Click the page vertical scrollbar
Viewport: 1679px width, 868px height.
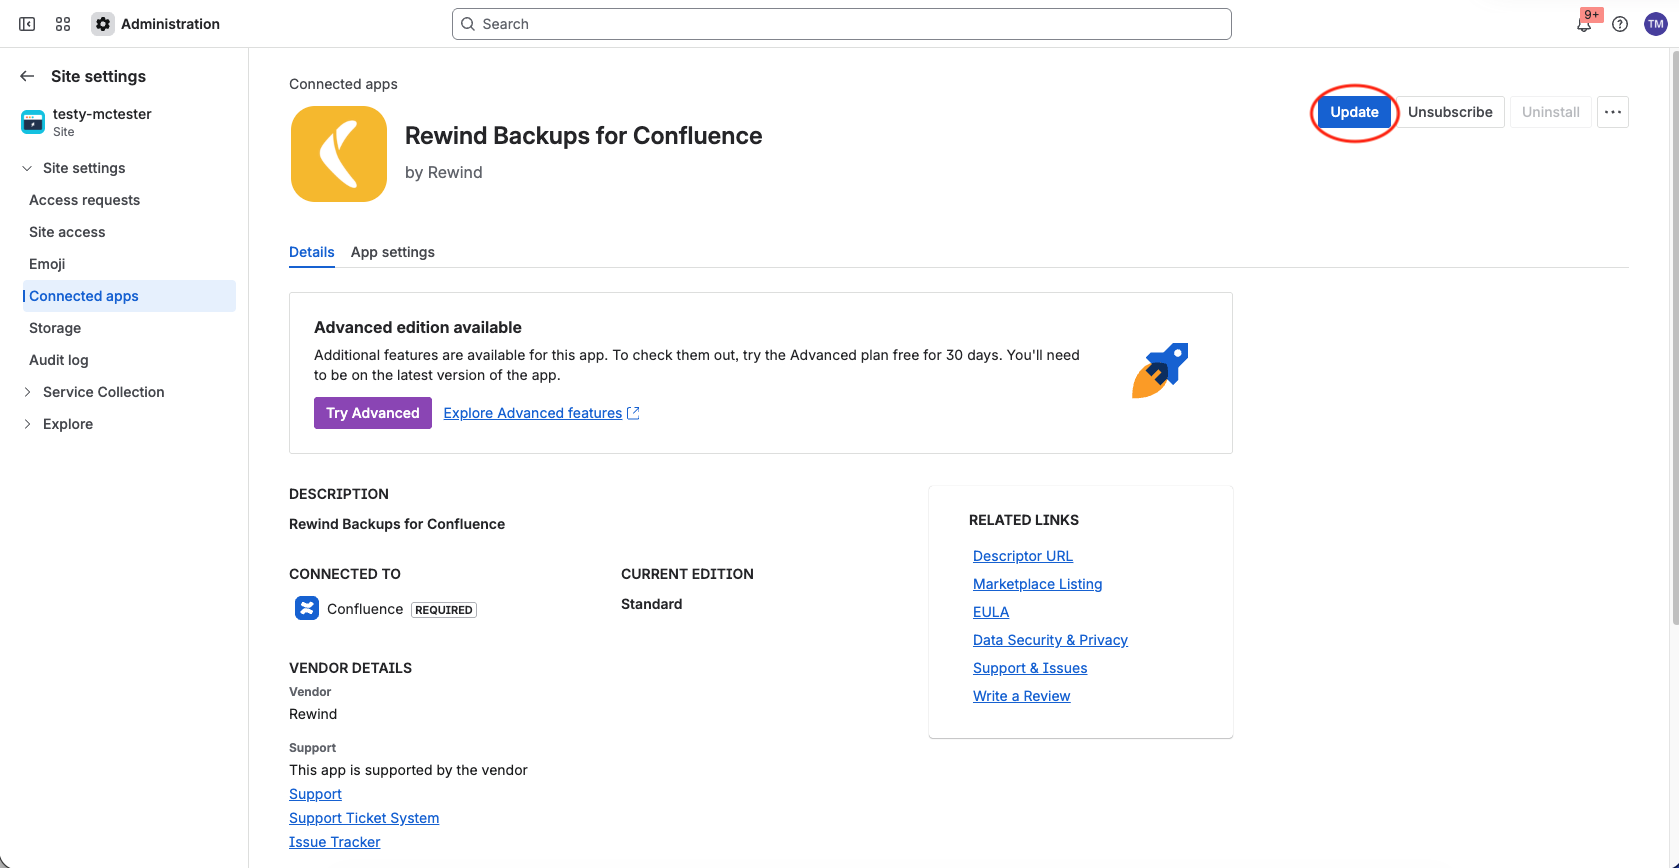pos(1674,340)
